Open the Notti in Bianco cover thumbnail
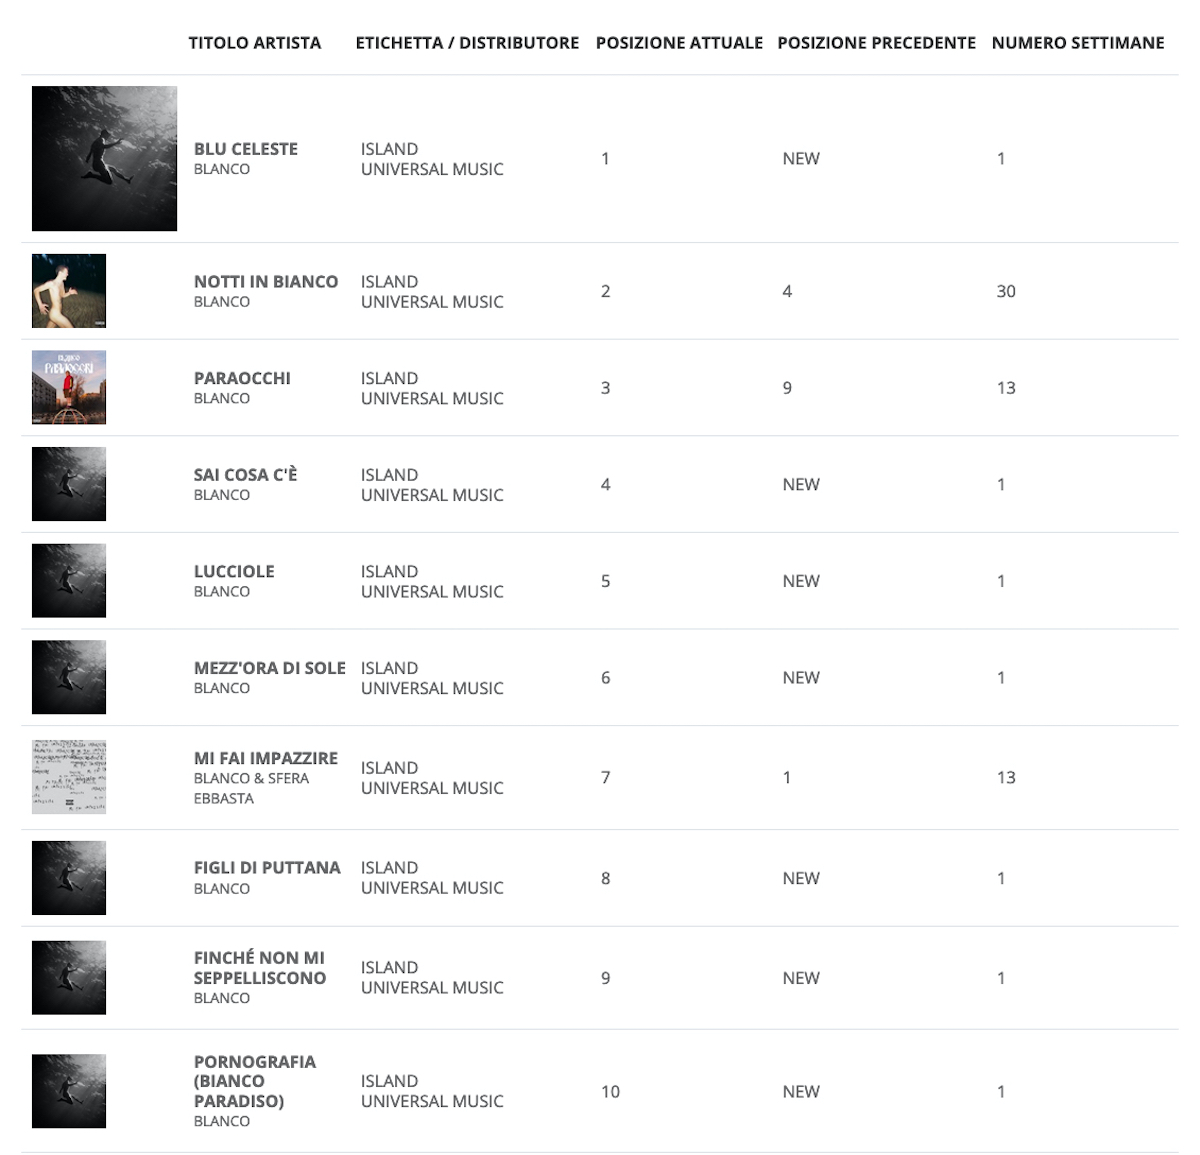 69,291
